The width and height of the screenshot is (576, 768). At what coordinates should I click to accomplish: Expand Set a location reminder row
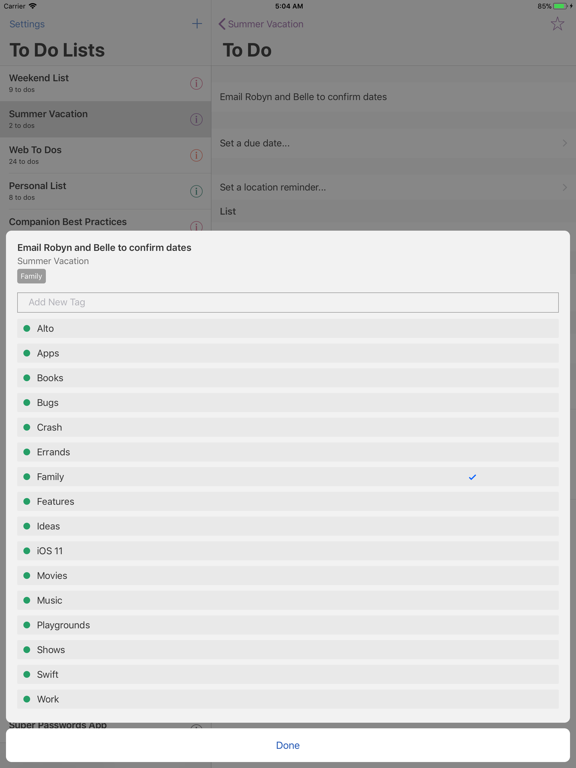394,187
